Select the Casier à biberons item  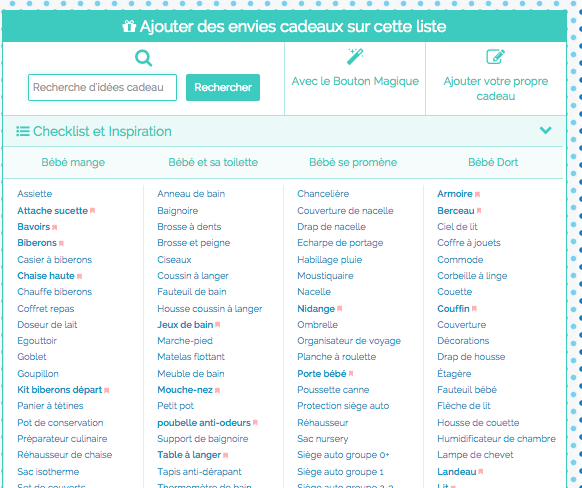pyautogui.click(x=55, y=260)
